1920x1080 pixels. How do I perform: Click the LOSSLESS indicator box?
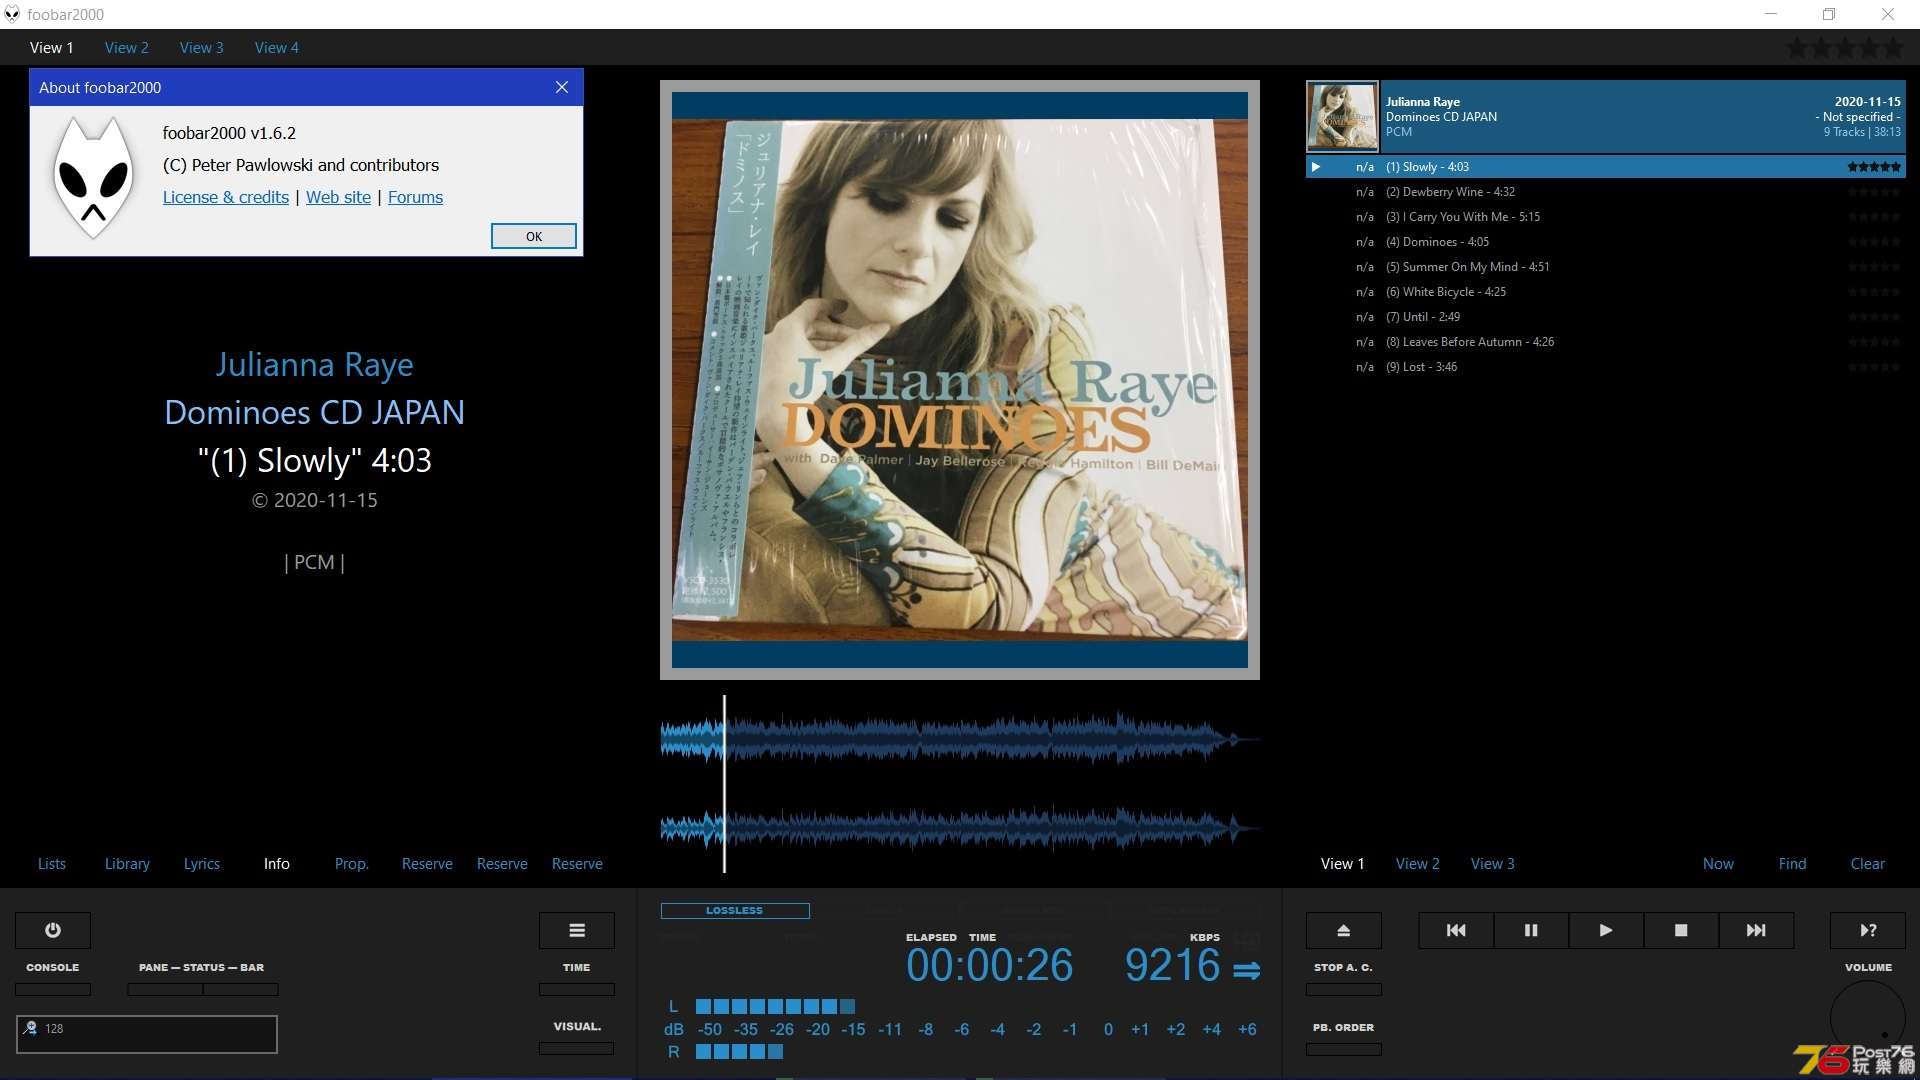tap(735, 910)
